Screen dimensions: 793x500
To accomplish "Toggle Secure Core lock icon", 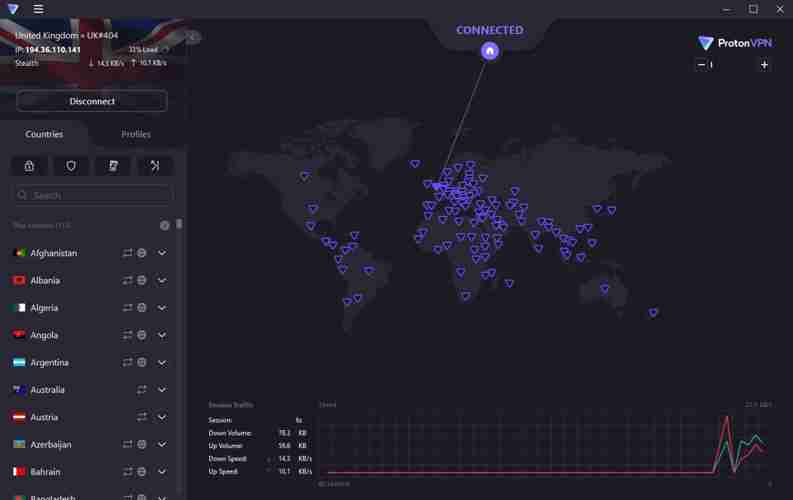I will point(29,166).
